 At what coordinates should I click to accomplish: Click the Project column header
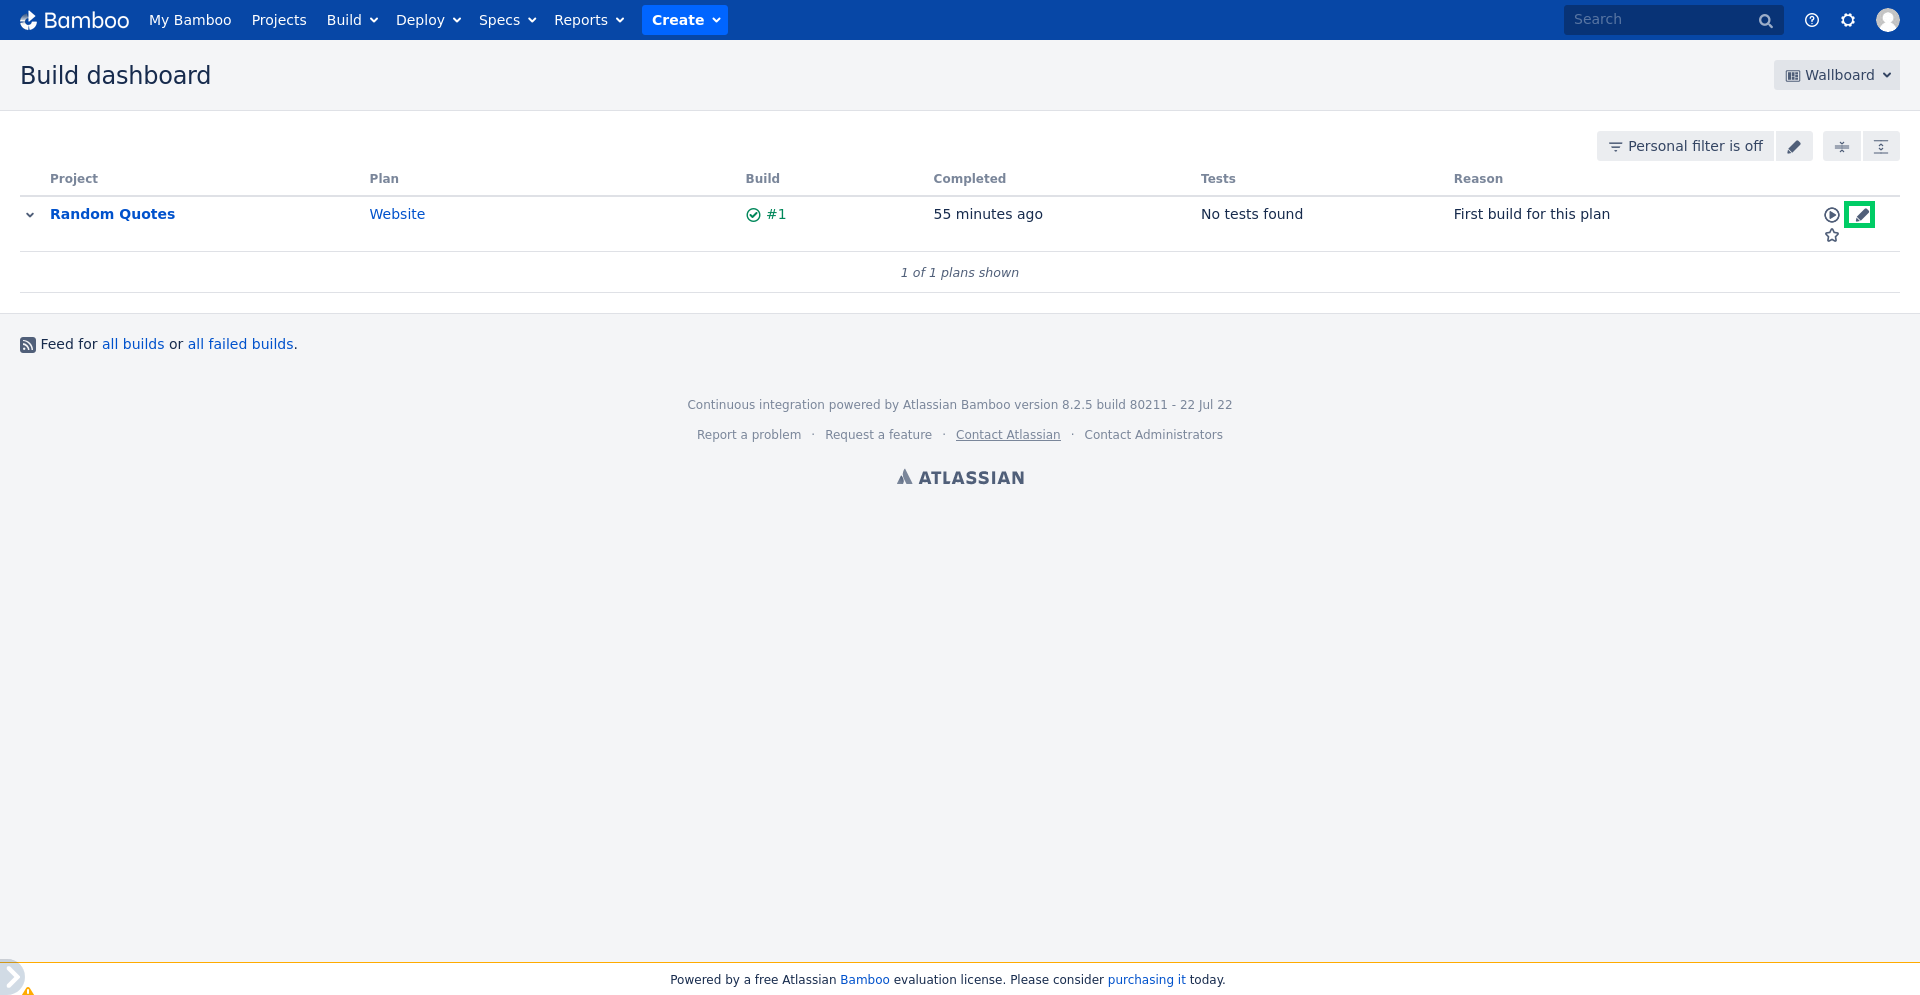coord(74,179)
